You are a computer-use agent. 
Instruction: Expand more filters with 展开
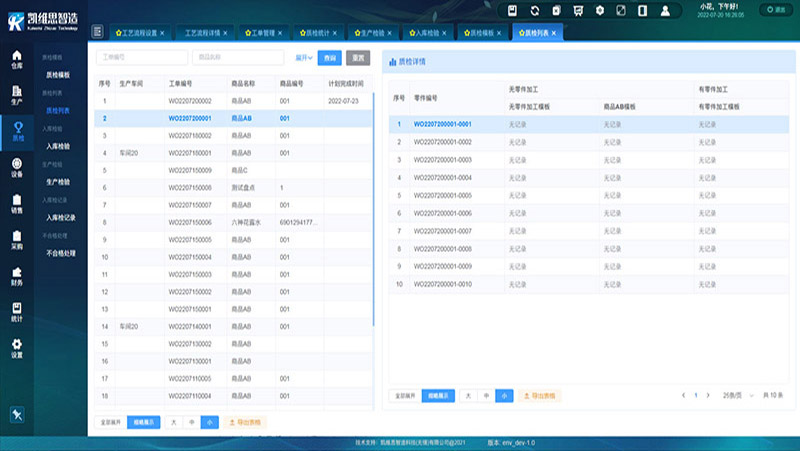304,58
